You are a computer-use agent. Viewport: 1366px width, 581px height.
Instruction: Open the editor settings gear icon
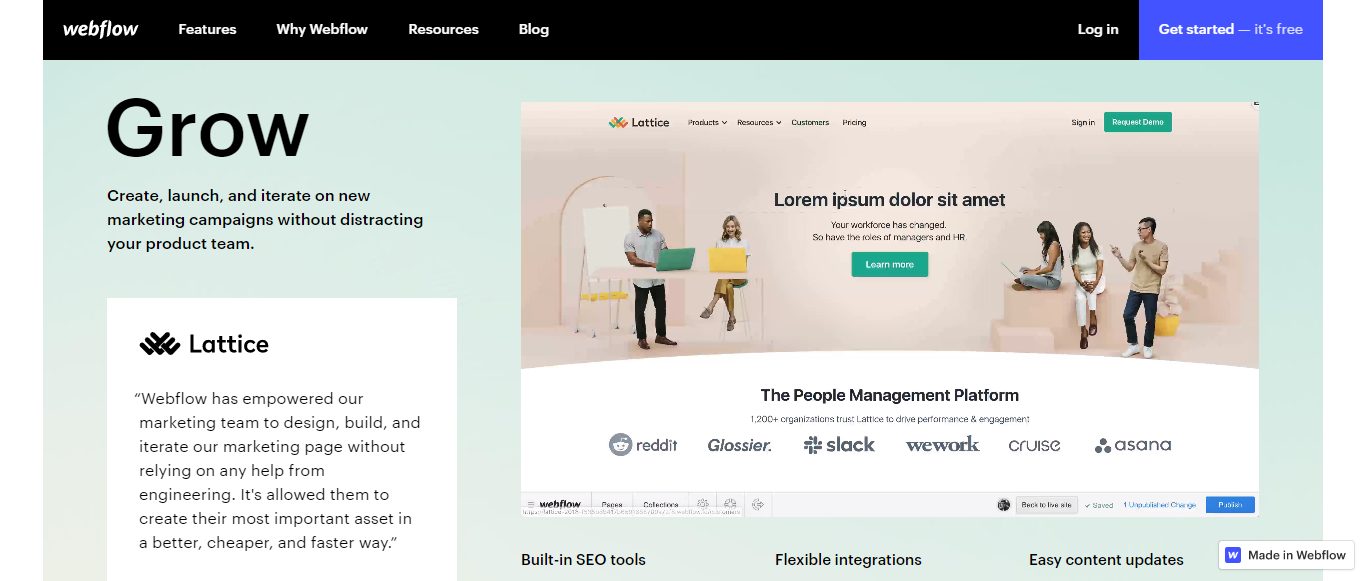[703, 505]
